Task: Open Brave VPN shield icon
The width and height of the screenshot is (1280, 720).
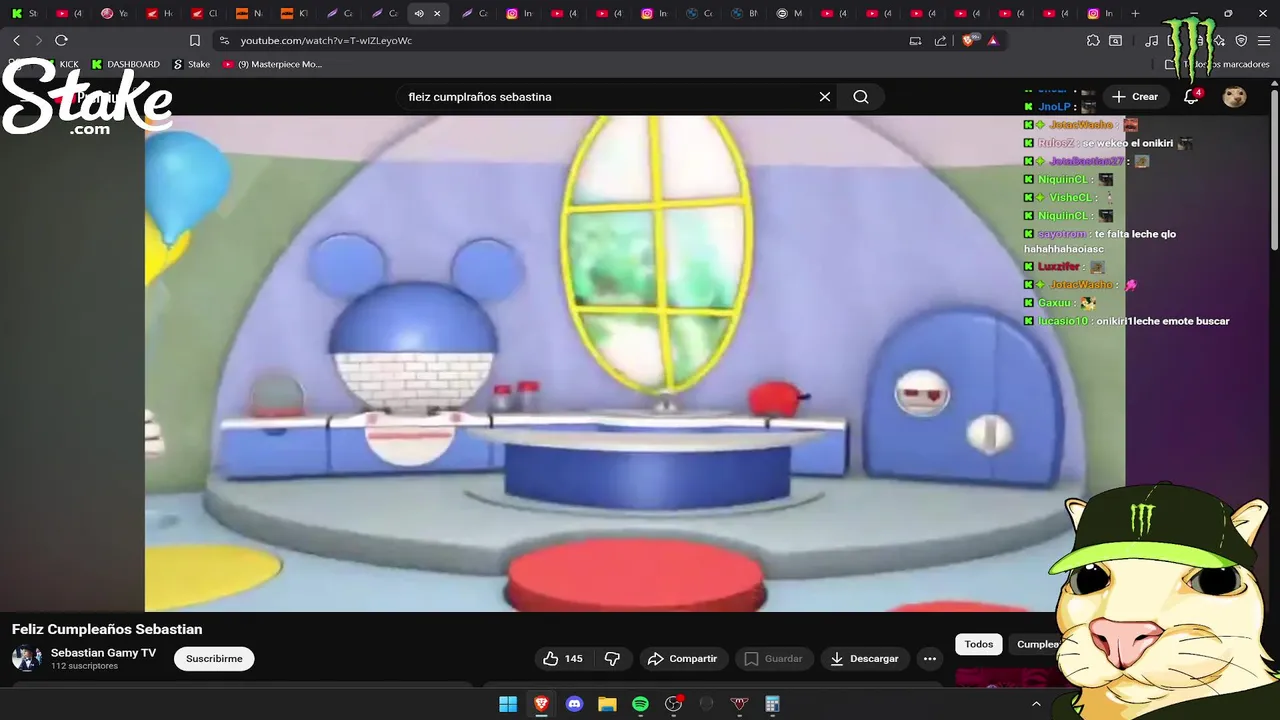Action: coord(1241,40)
